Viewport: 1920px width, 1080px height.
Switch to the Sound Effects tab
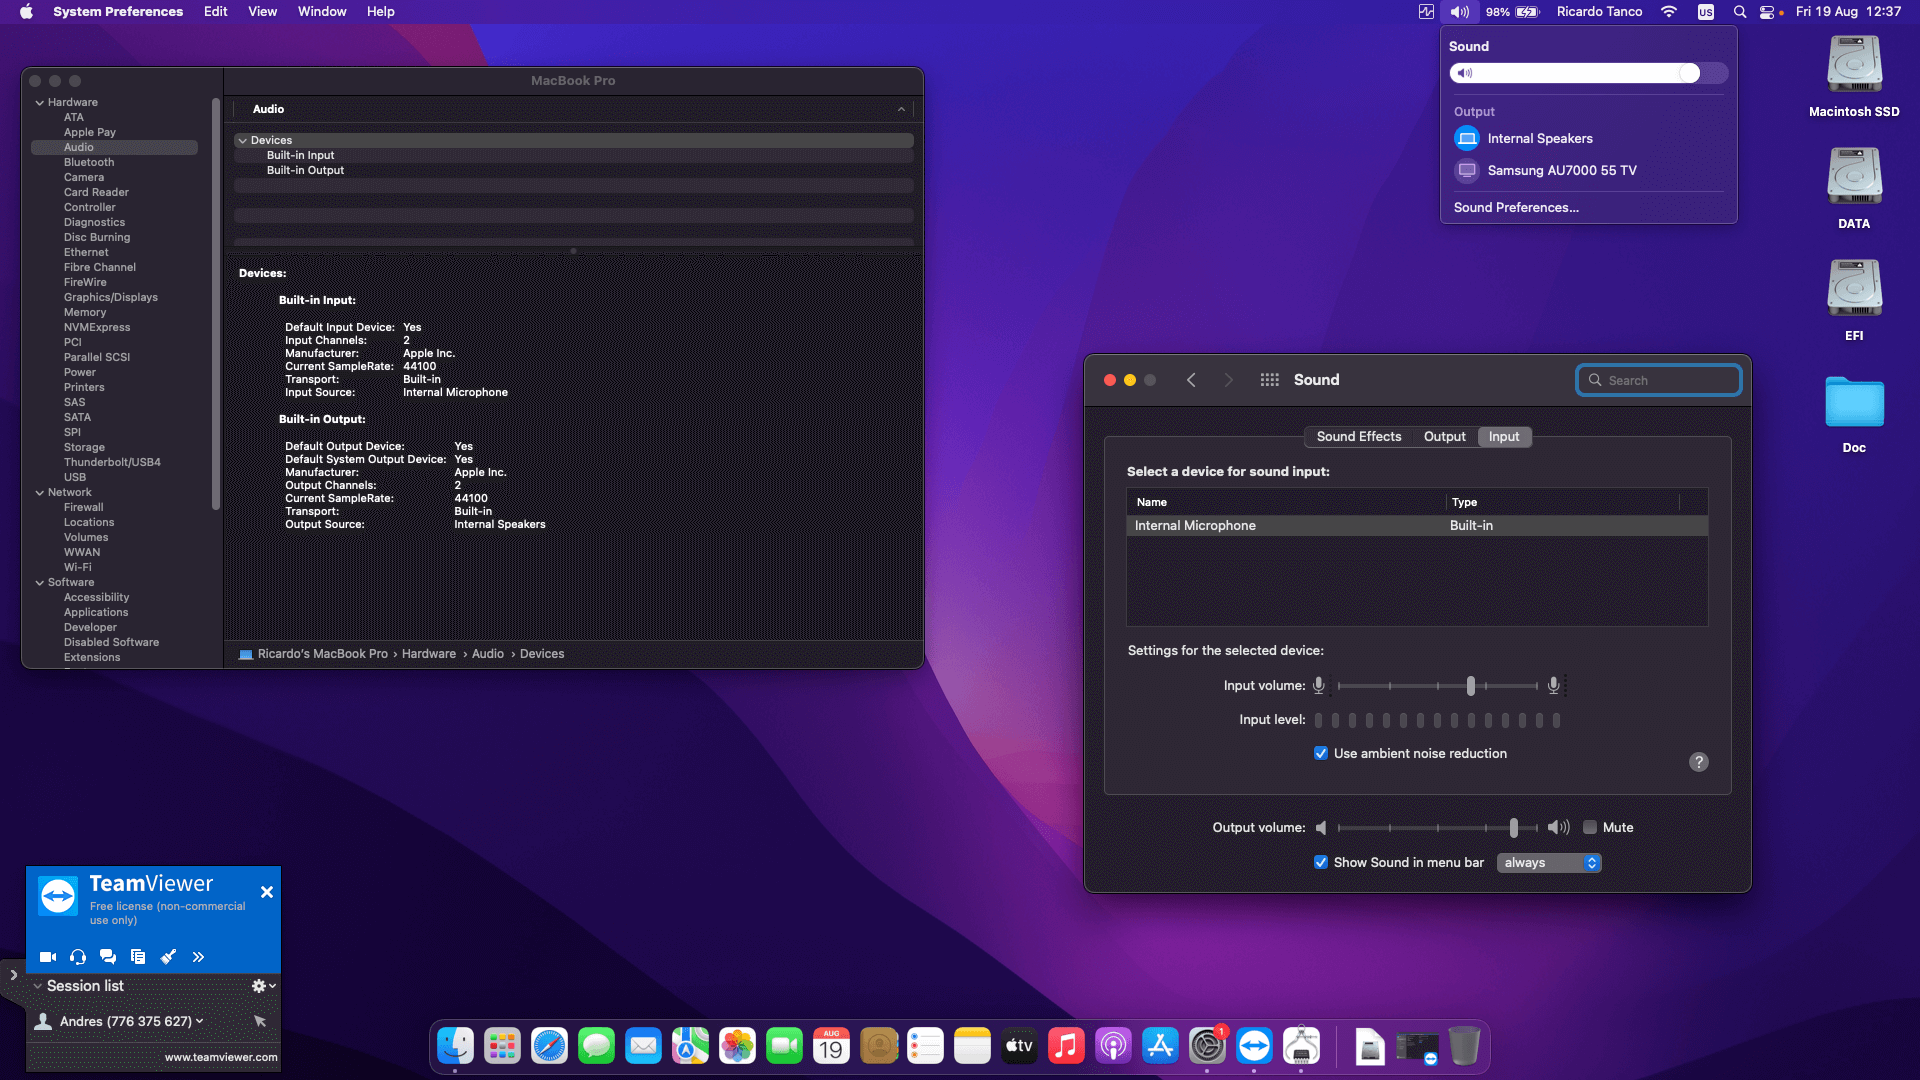pyautogui.click(x=1358, y=436)
